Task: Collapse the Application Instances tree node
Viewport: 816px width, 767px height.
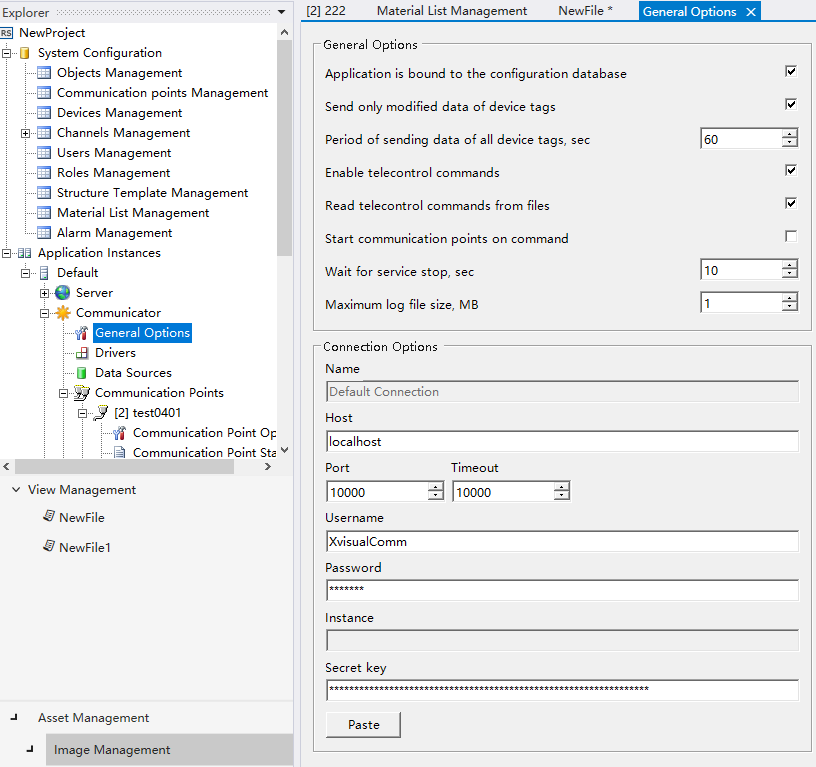Action: [x=7, y=253]
